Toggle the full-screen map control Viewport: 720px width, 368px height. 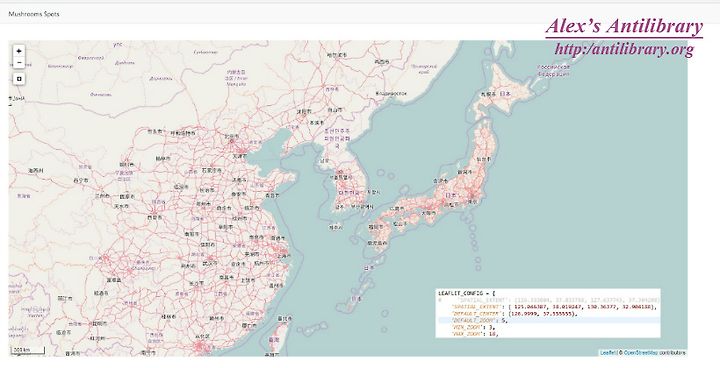click(x=19, y=79)
